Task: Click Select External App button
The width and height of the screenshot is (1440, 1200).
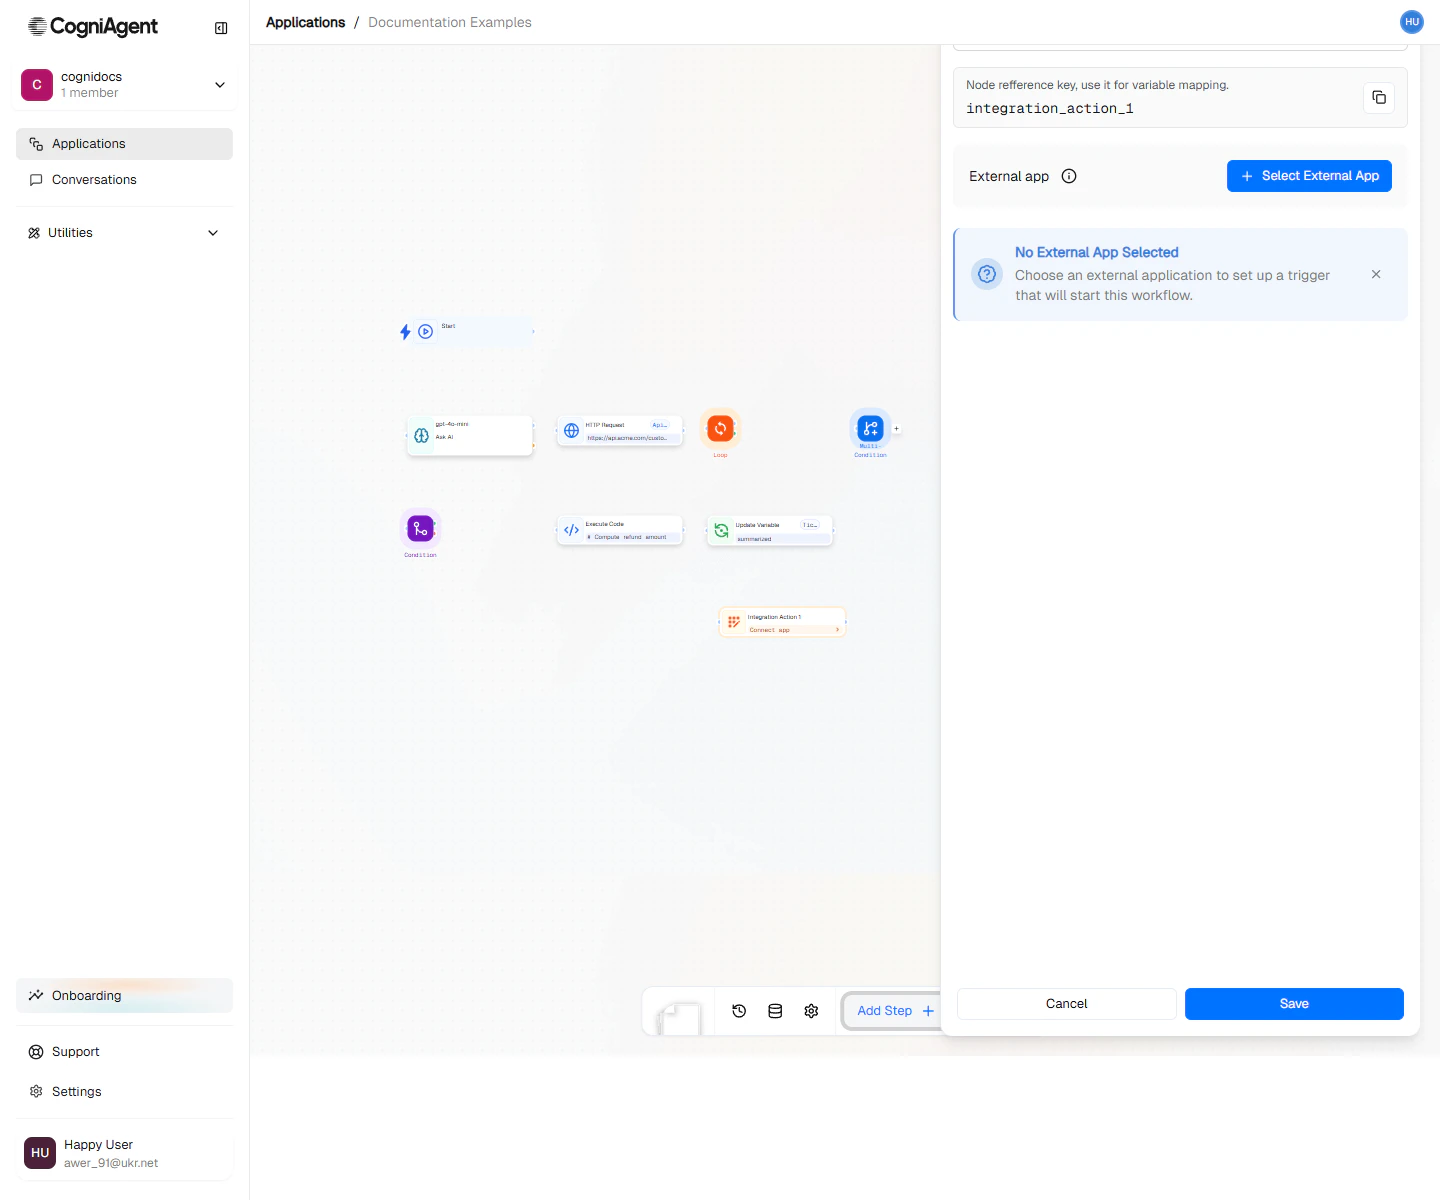Action: [x=1309, y=176]
